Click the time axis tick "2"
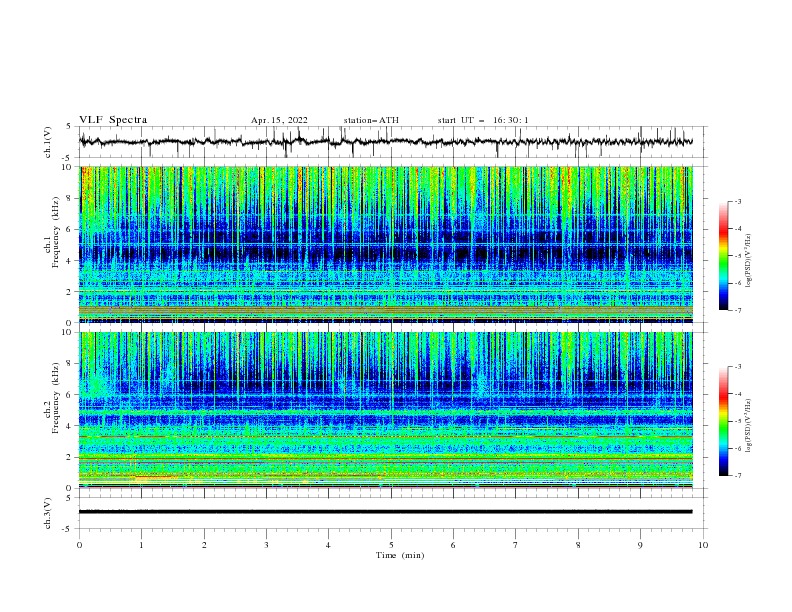Screen dimensions: 792x612 204,545
